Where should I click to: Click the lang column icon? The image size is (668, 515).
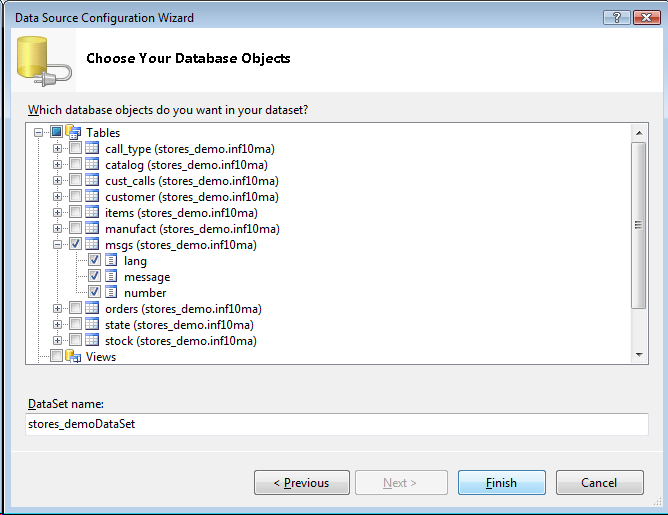coord(111,261)
